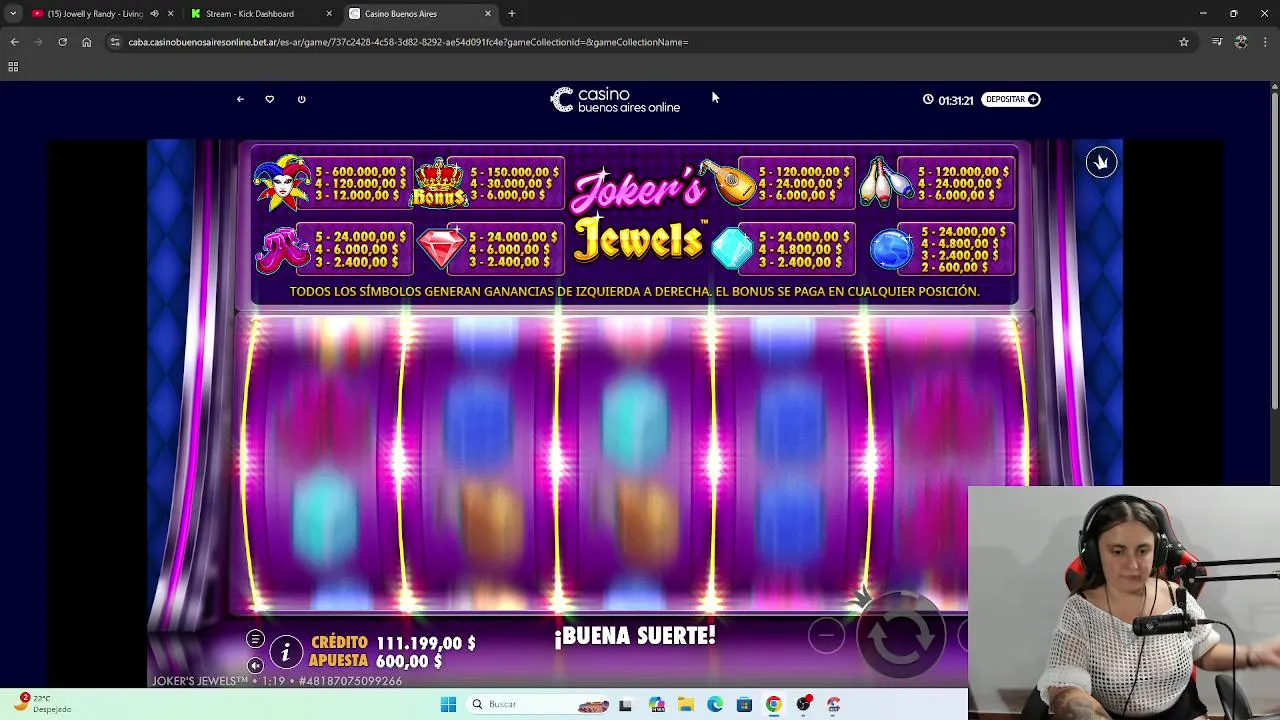Add game to favorites heart icon

pos(269,99)
